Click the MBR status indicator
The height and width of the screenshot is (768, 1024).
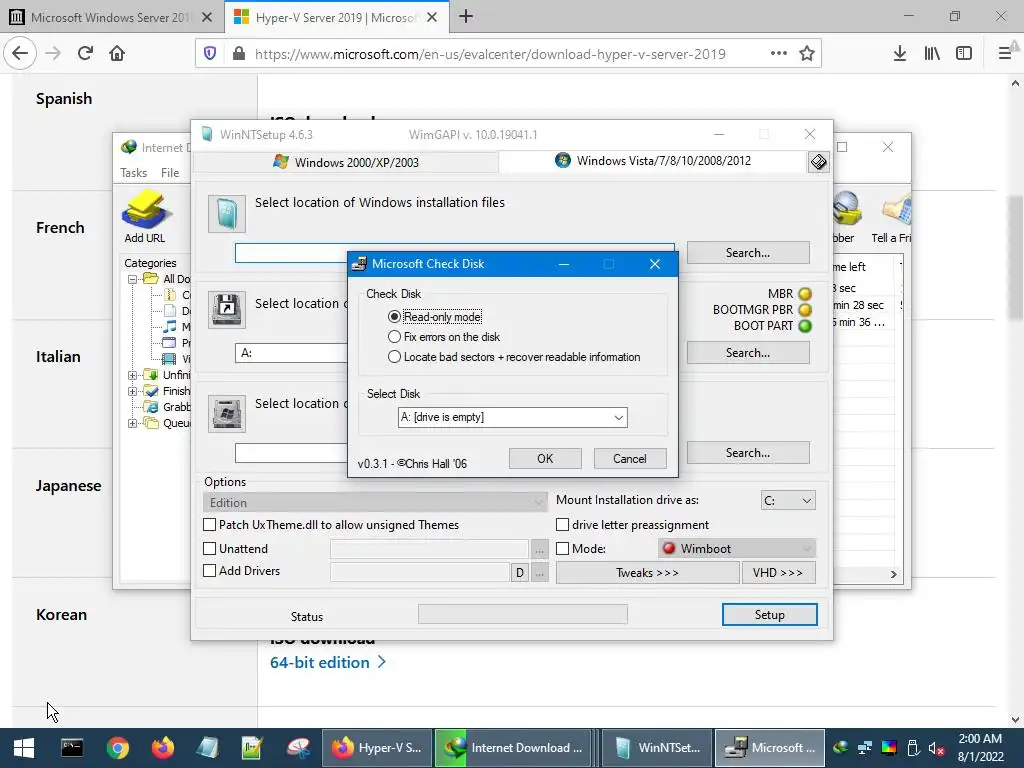[805, 294]
